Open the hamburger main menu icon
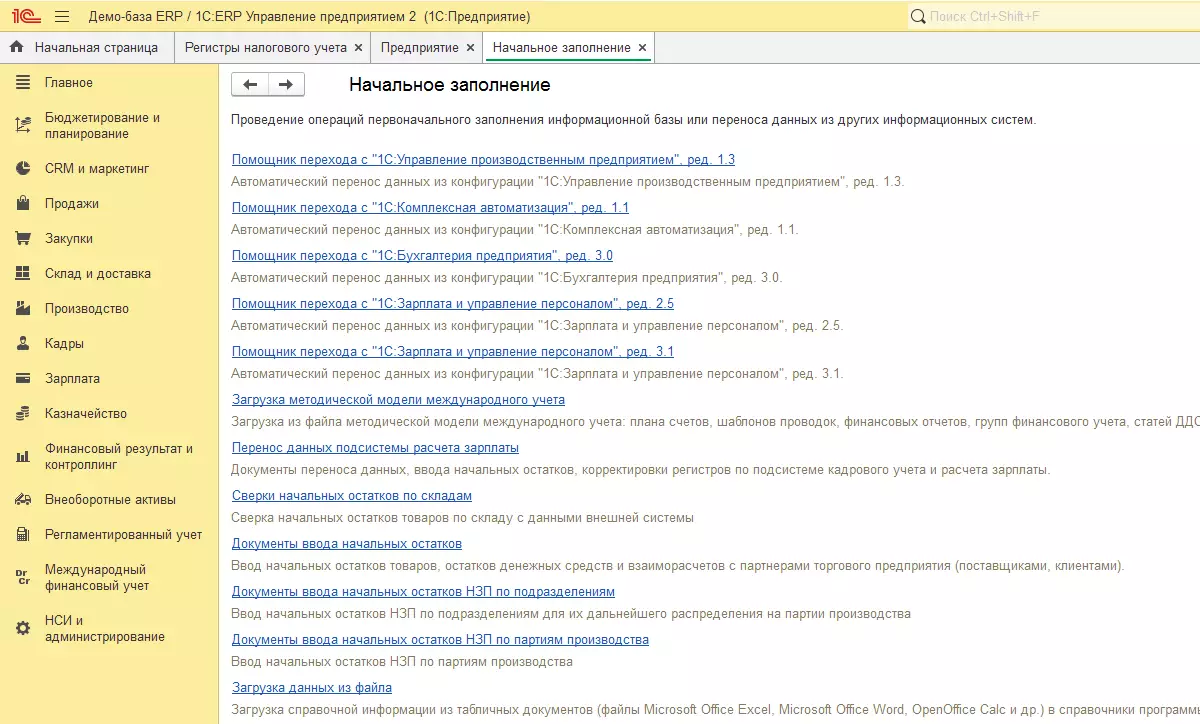Screen dimensions: 1200x724 click(62, 17)
